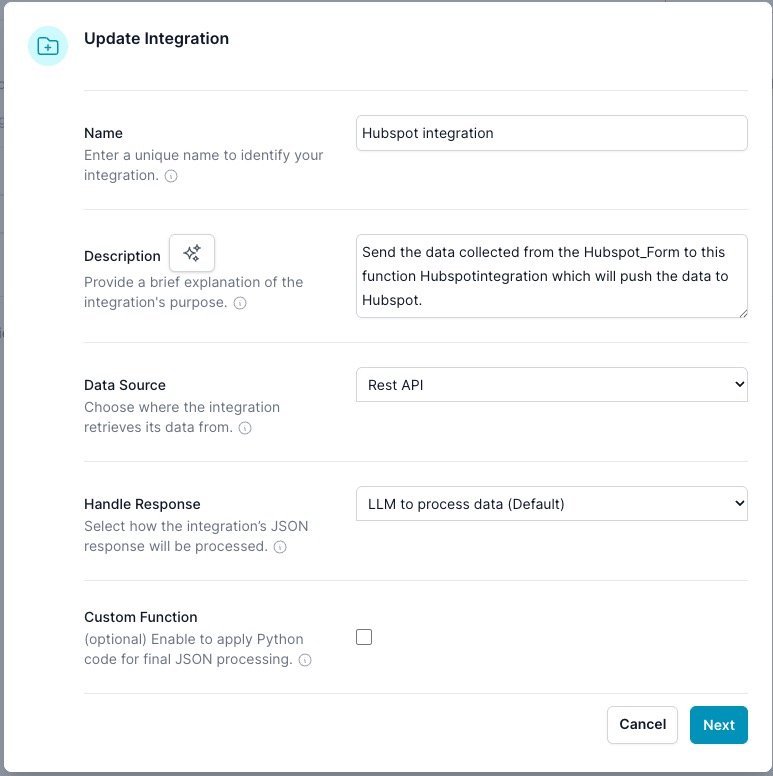The width and height of the screenshot is (773, 776).
Task: Click the Custom Function label text
Action: pyautogui.click(x=141, y=617)
